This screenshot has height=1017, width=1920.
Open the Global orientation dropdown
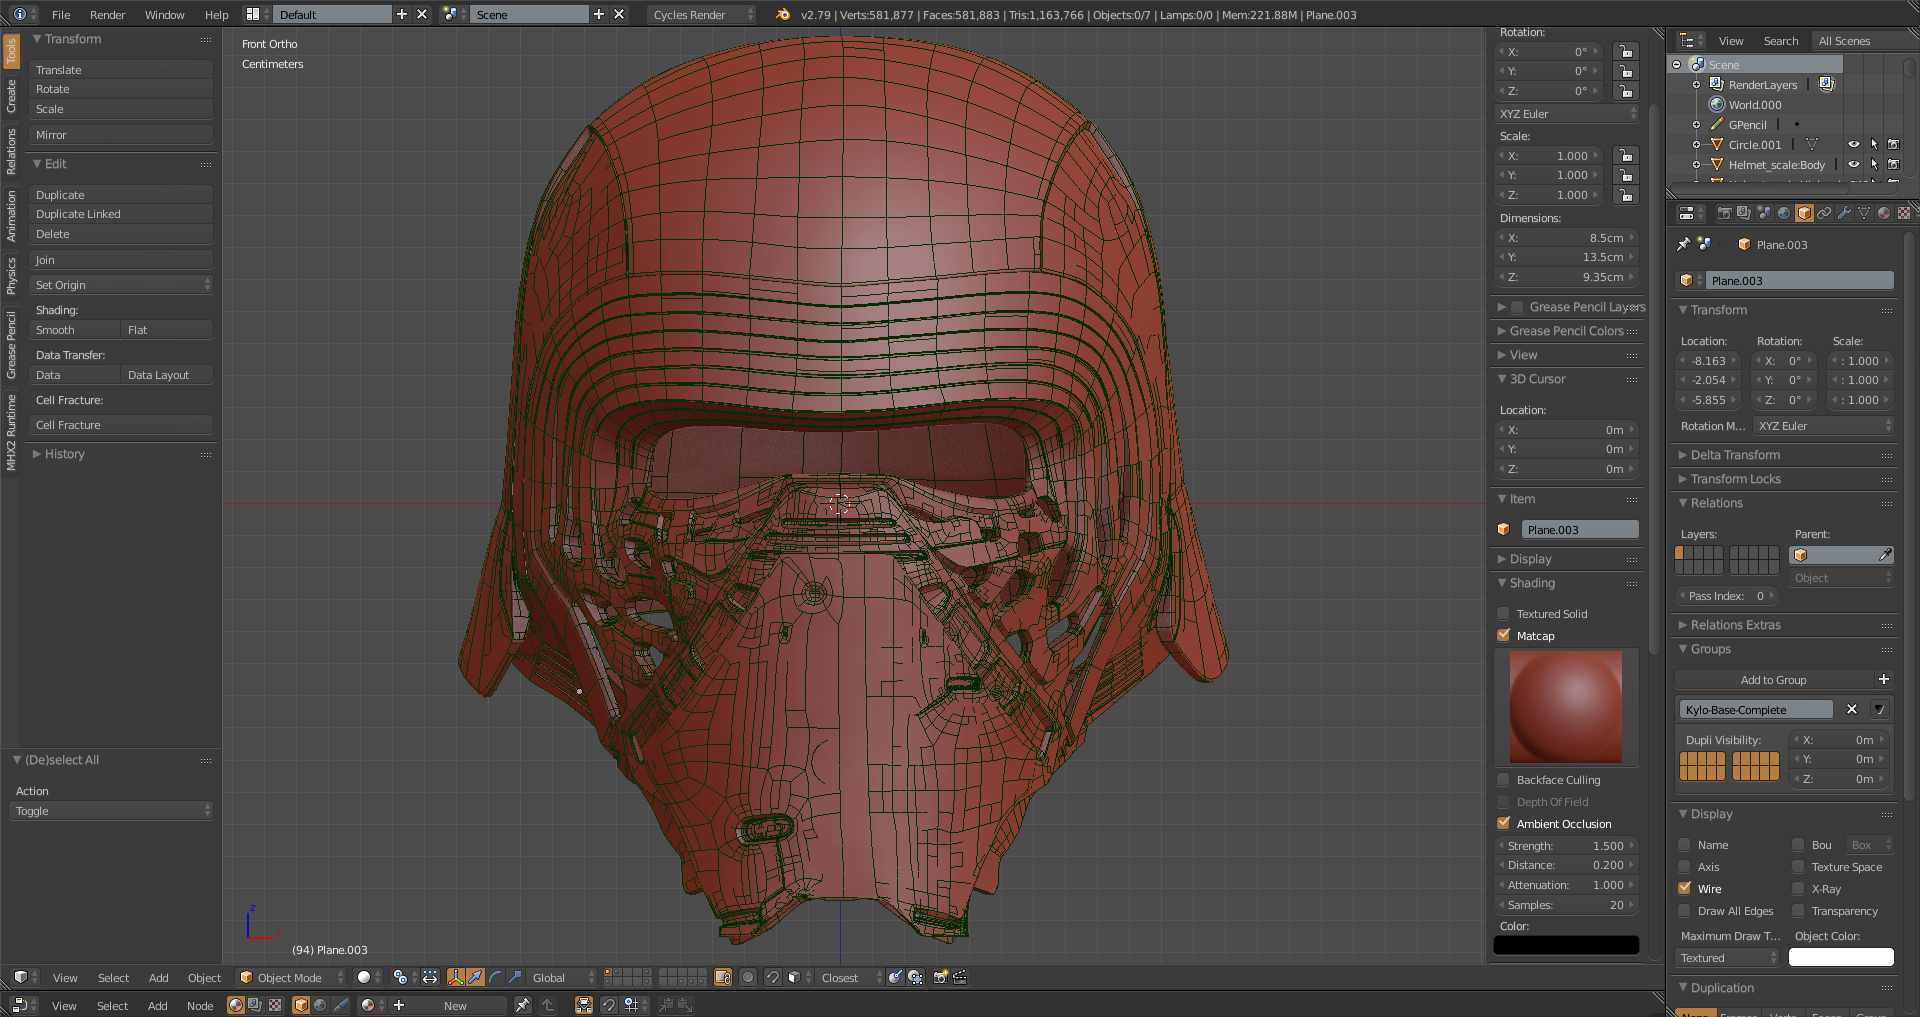563,977
